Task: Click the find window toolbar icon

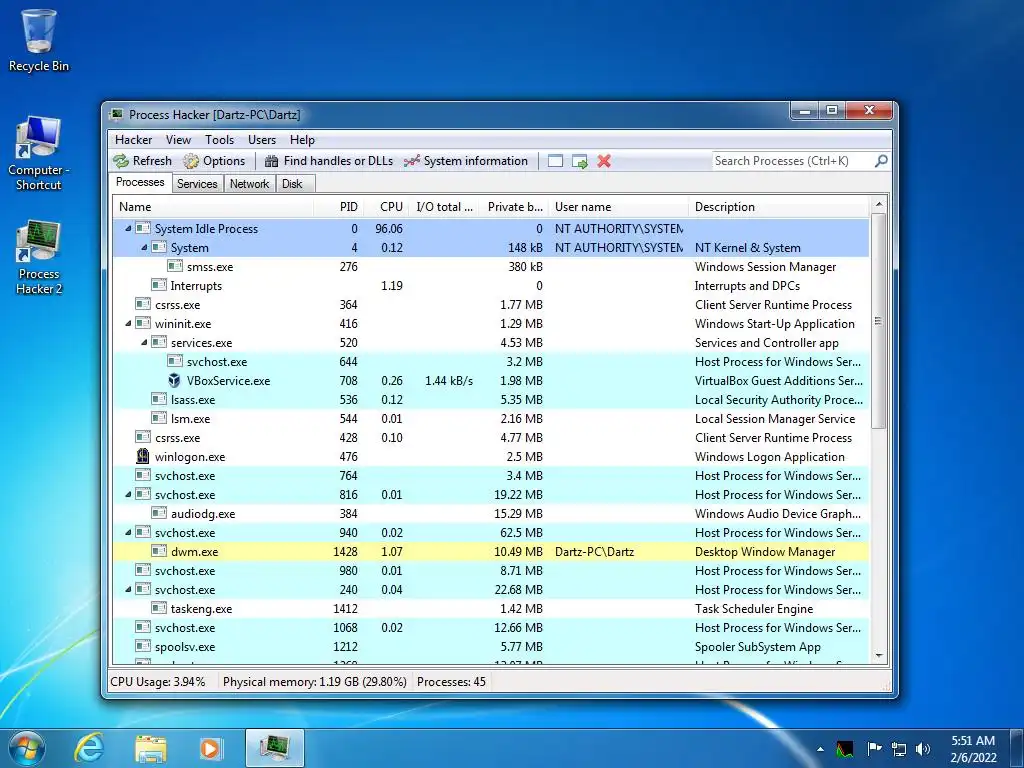Action: [x=555, y=161]
